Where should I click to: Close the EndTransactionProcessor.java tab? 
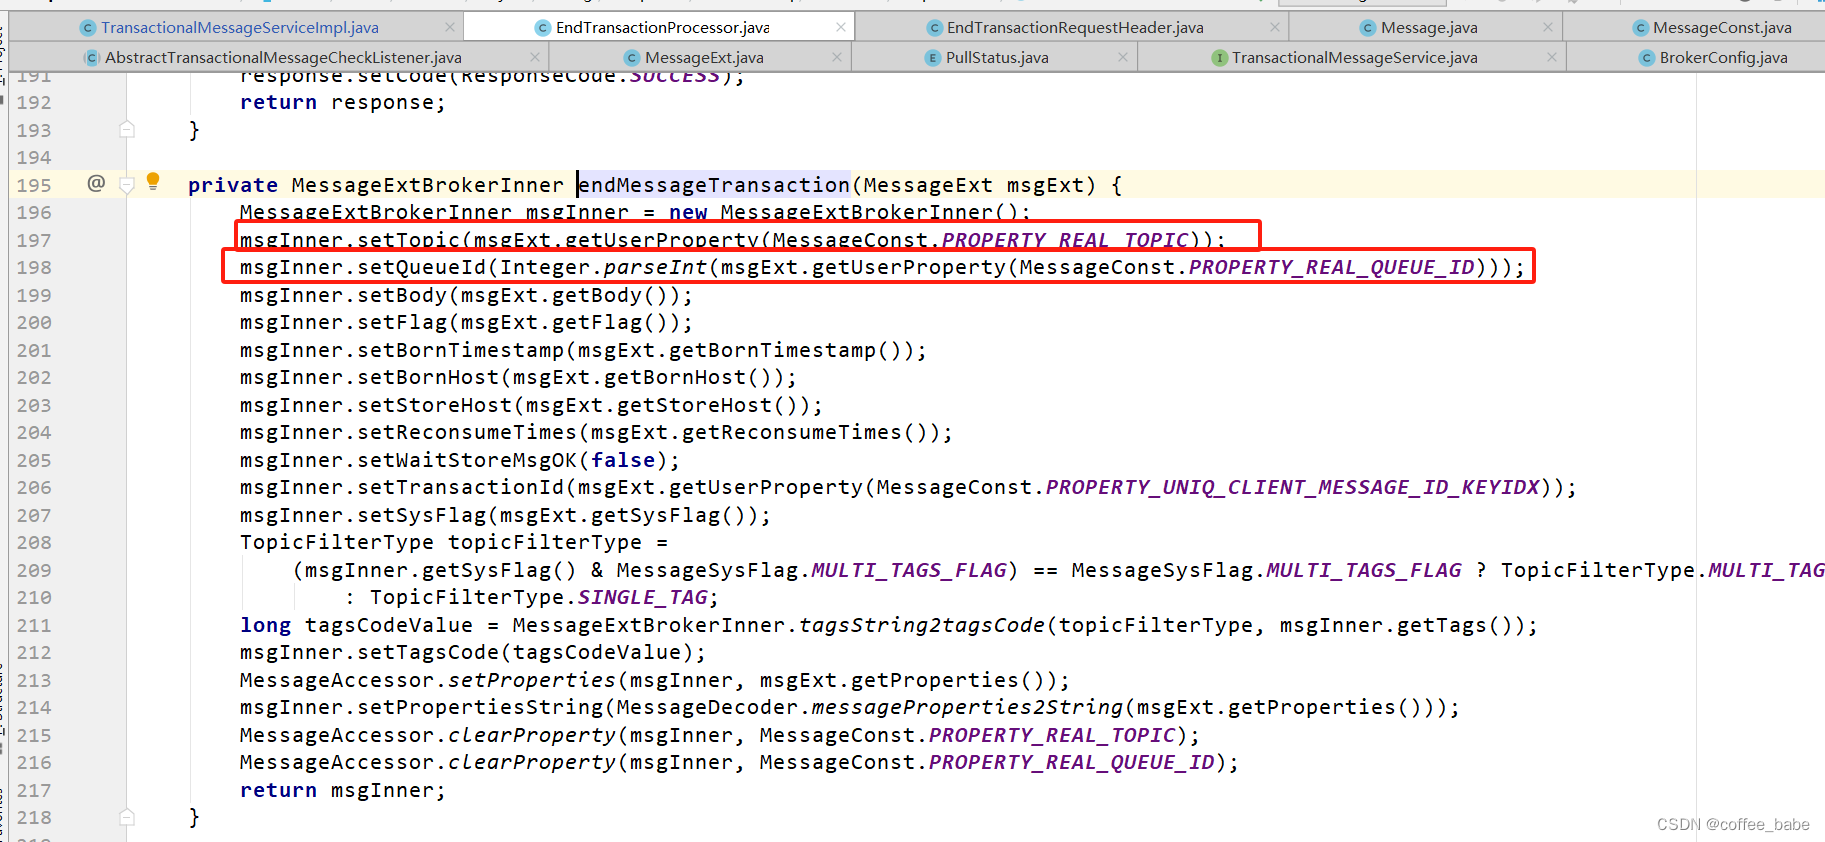(x=841, y=27)
